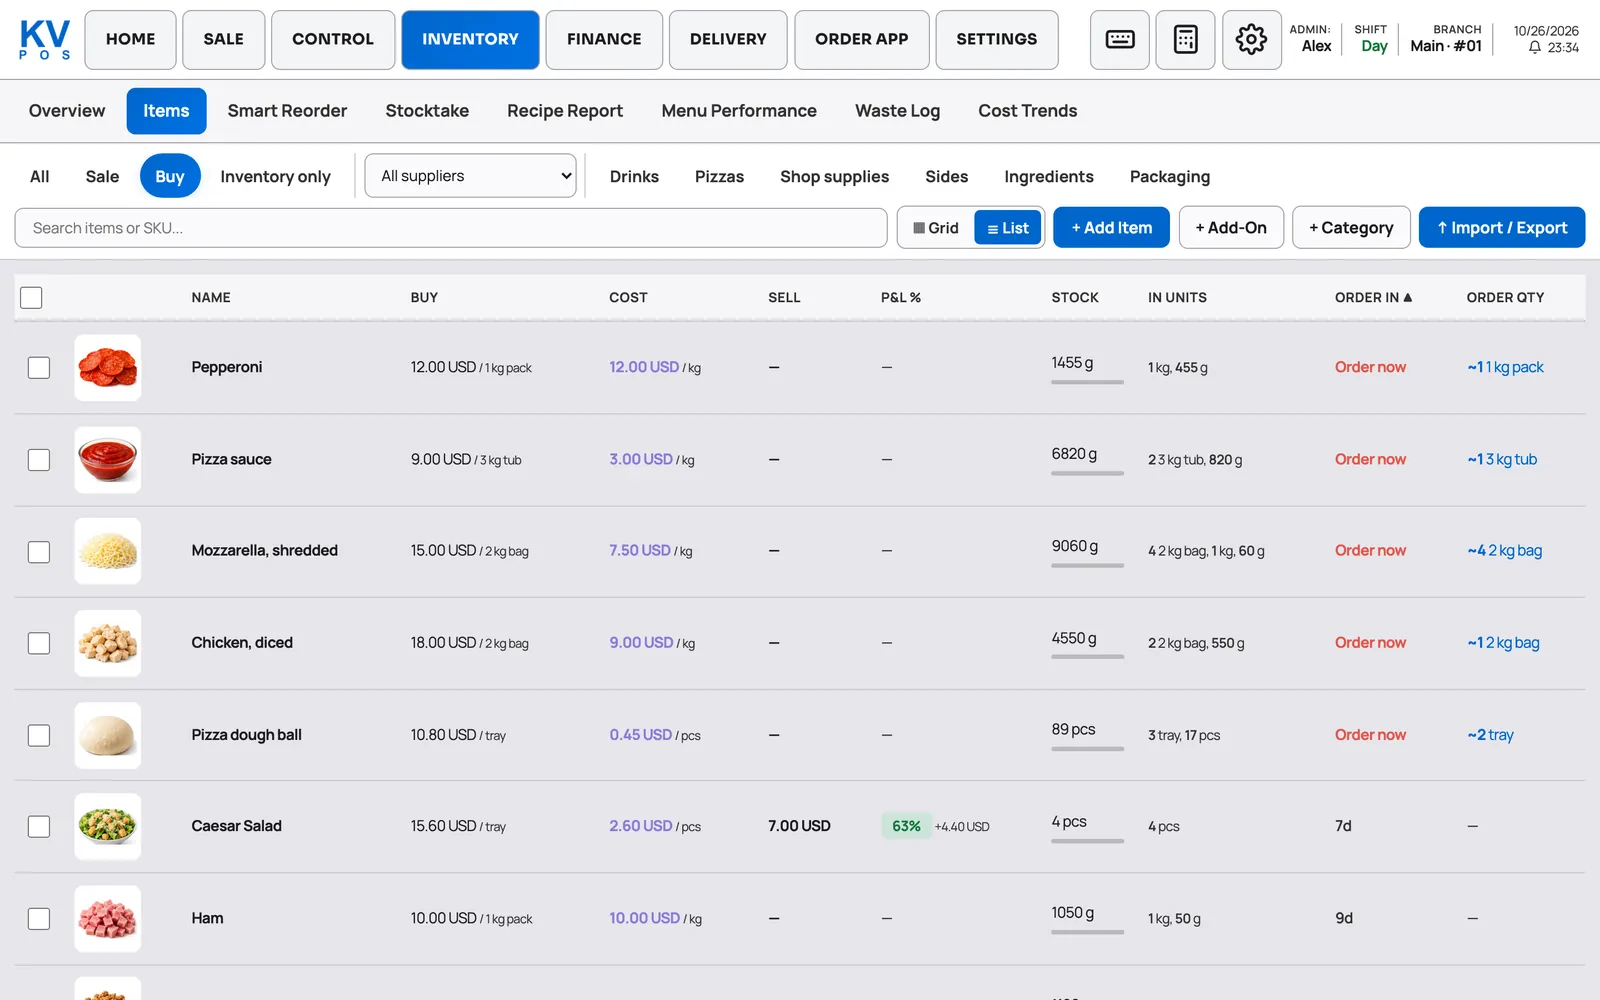
Task: Open the on-screen keyboard icon
Action: point(1119,40)
